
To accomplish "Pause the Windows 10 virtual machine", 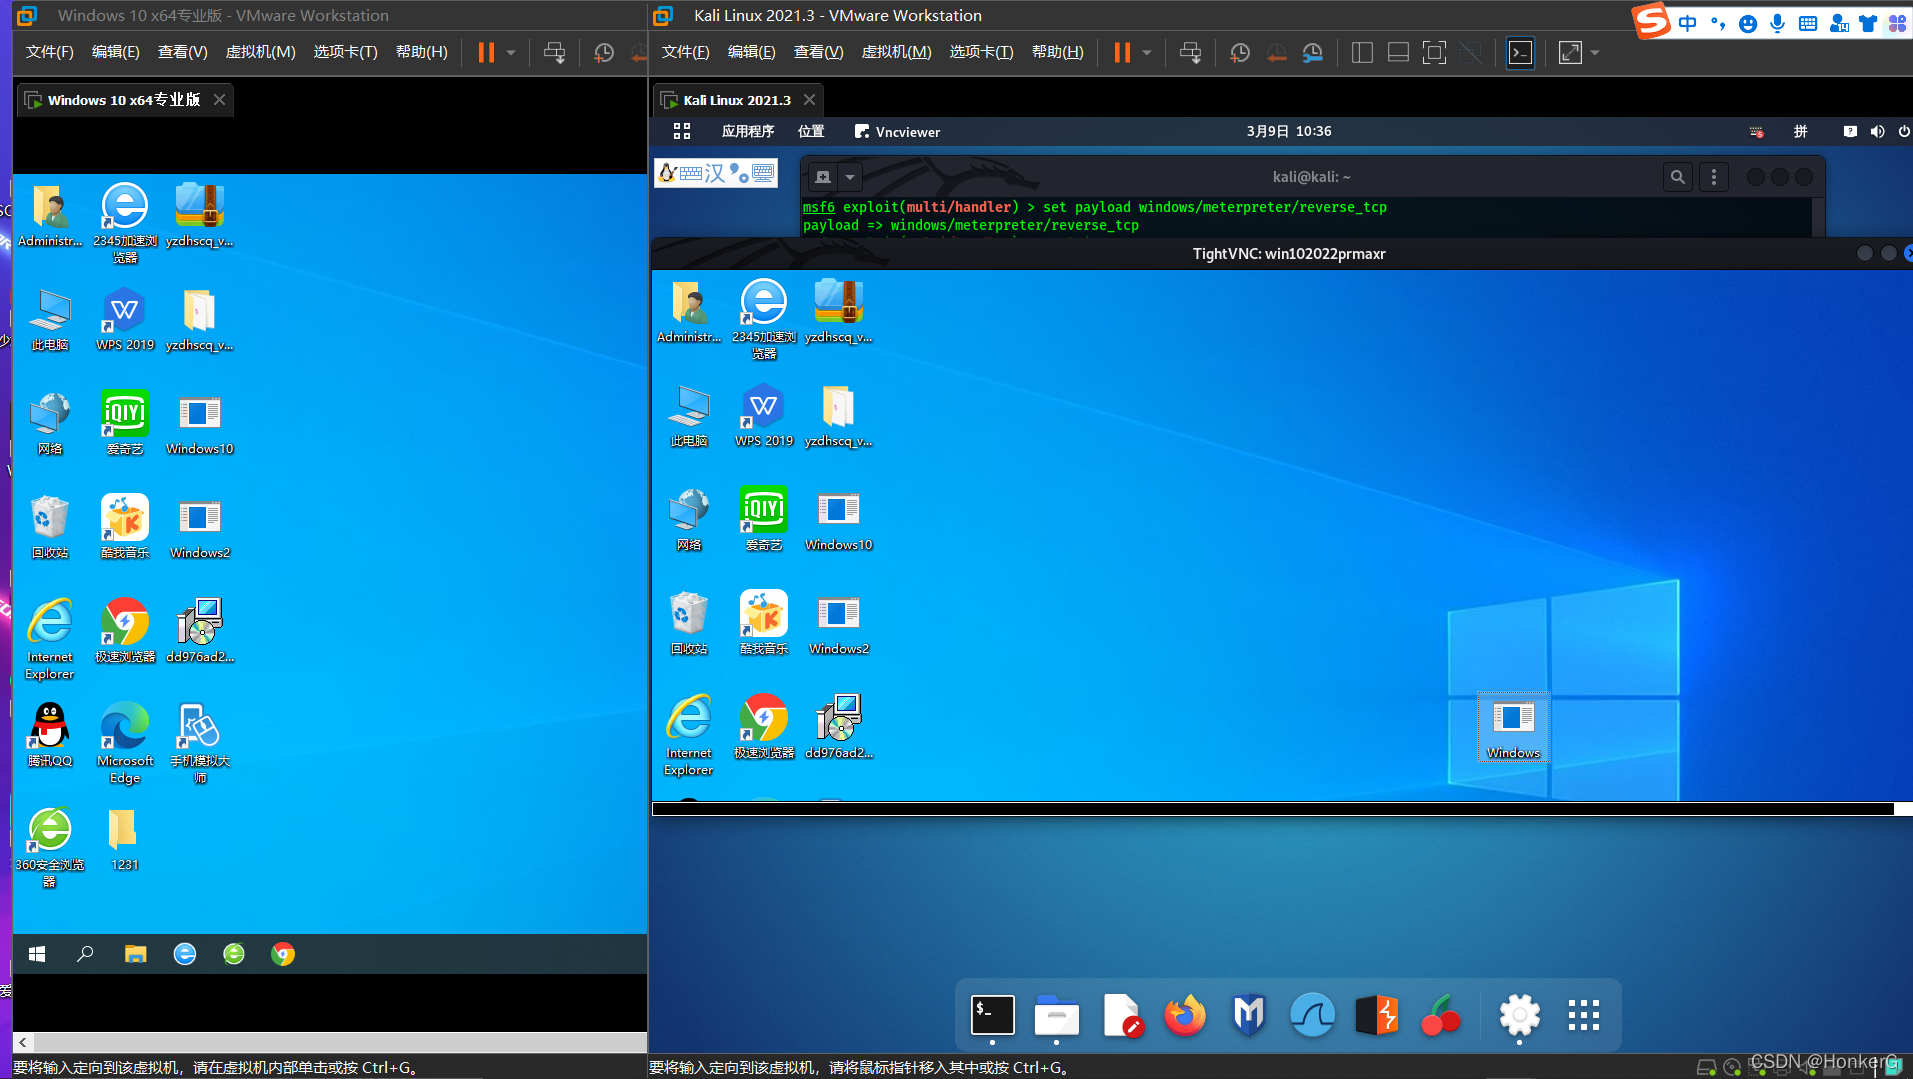I will coord(486,53).
